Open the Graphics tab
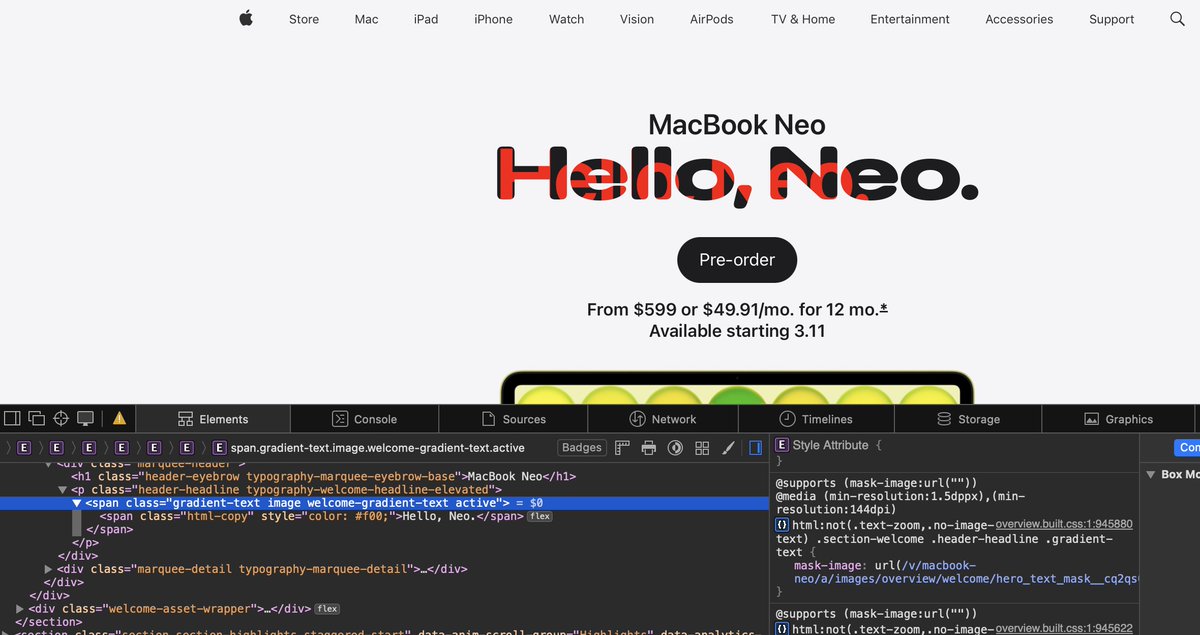This screenshot has width=1200, height=635. point(1117,419)
